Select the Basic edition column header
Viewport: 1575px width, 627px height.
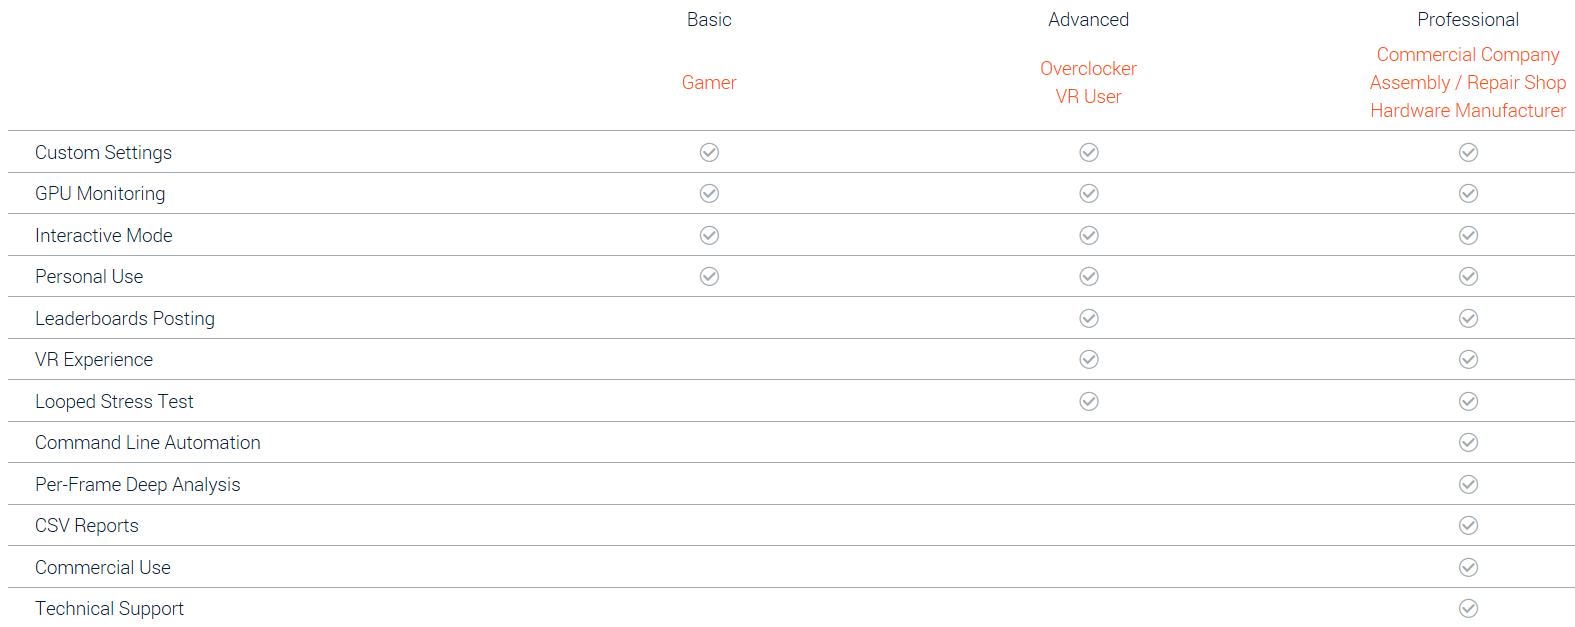coord(709,19)
